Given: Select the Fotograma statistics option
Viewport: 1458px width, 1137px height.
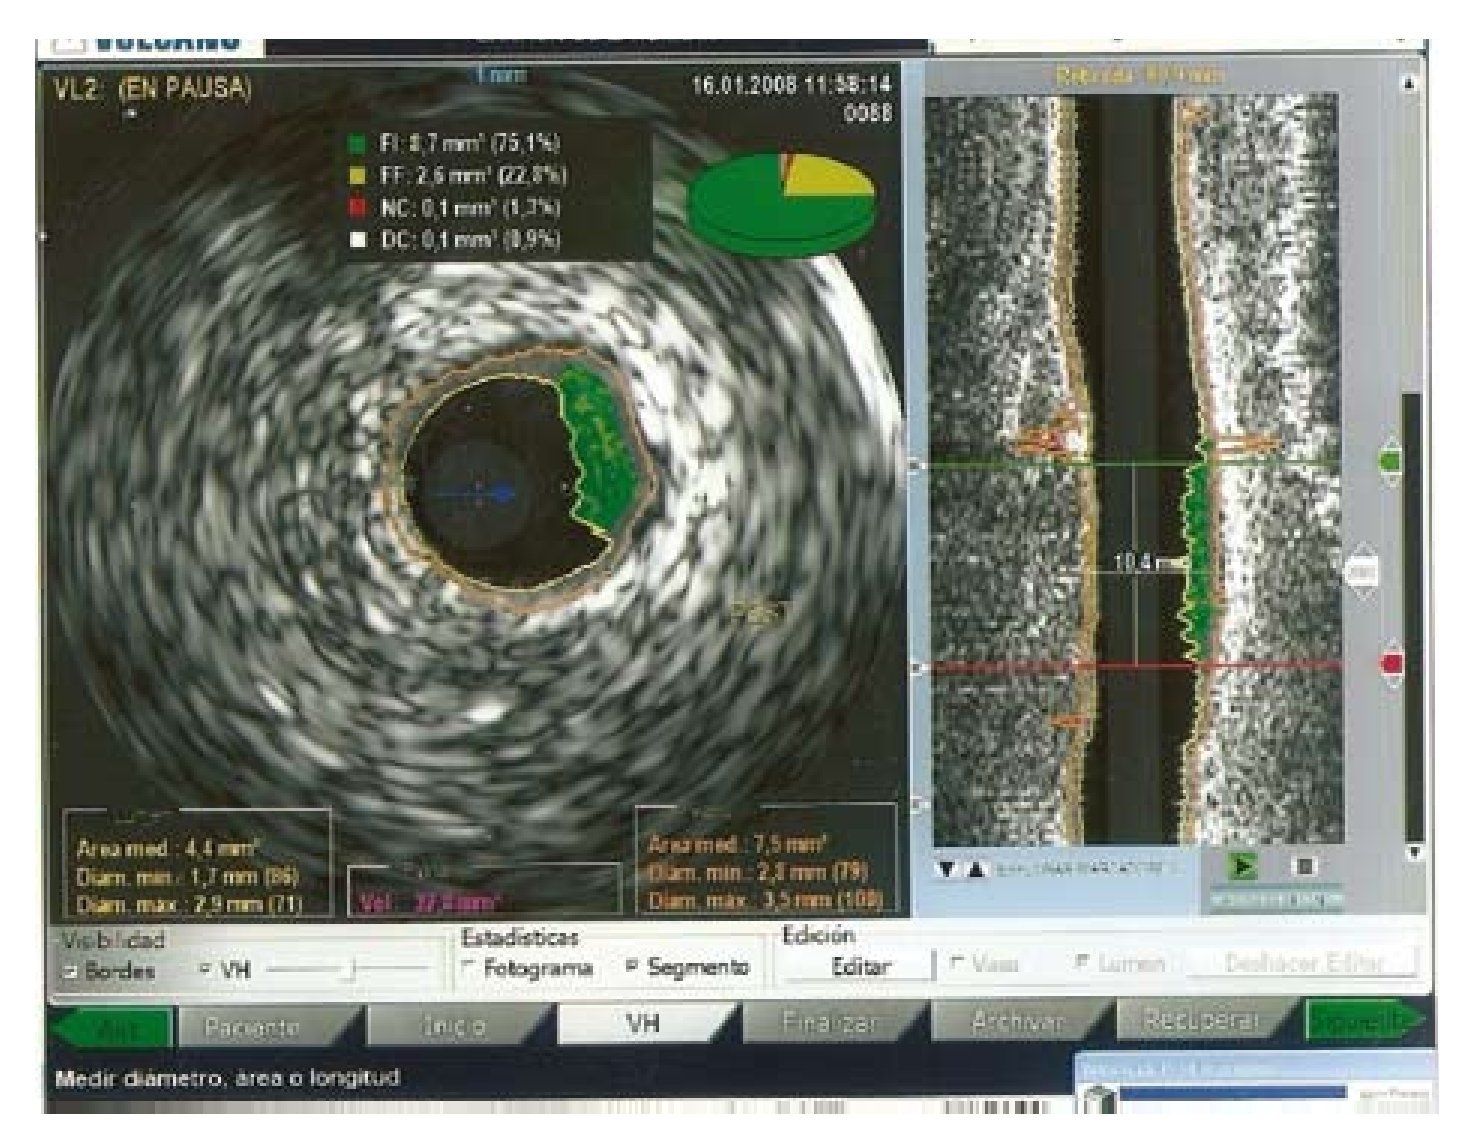Looking at the screenshot, I should pyautogui.click(x=468, y=967).
